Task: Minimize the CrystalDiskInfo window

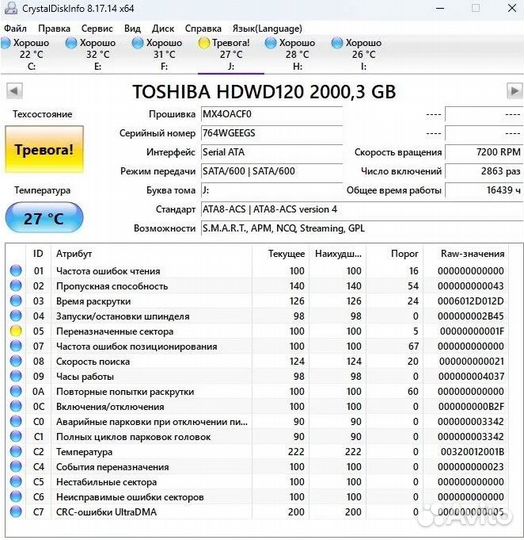Action: coord(440,8)
